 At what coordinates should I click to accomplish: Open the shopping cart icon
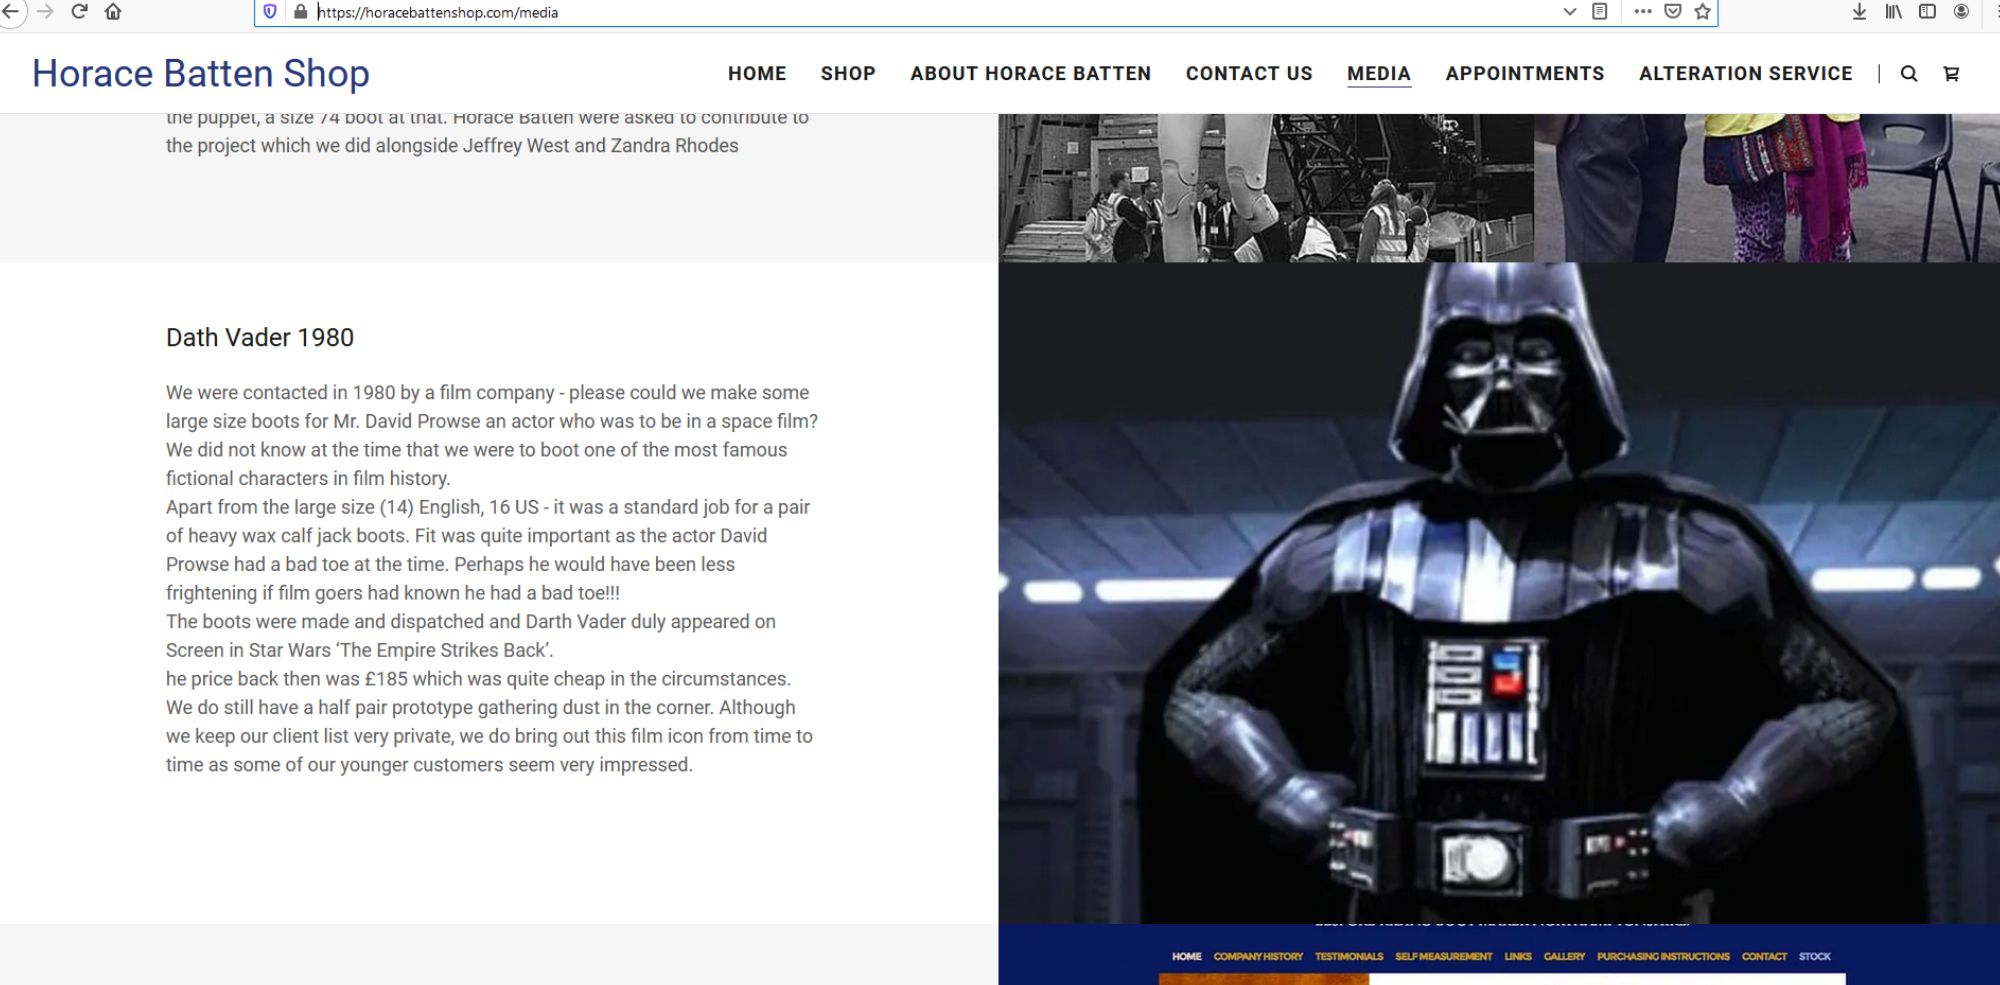point(1951,74)
